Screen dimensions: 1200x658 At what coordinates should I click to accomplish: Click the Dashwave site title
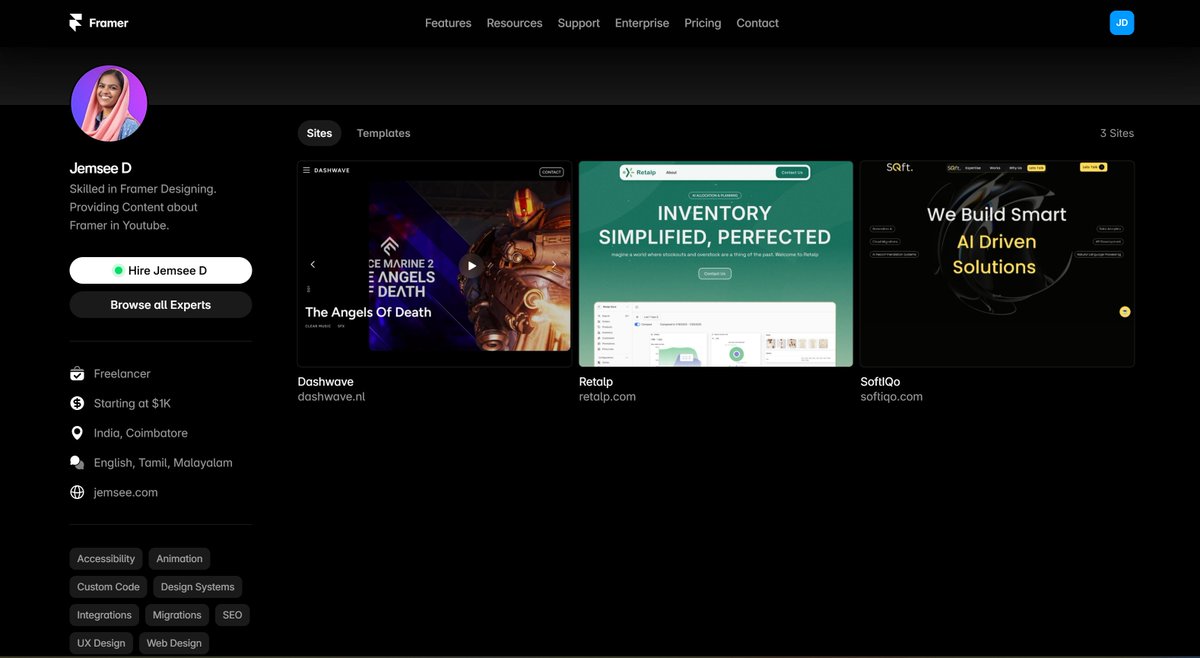coord(326,382)
